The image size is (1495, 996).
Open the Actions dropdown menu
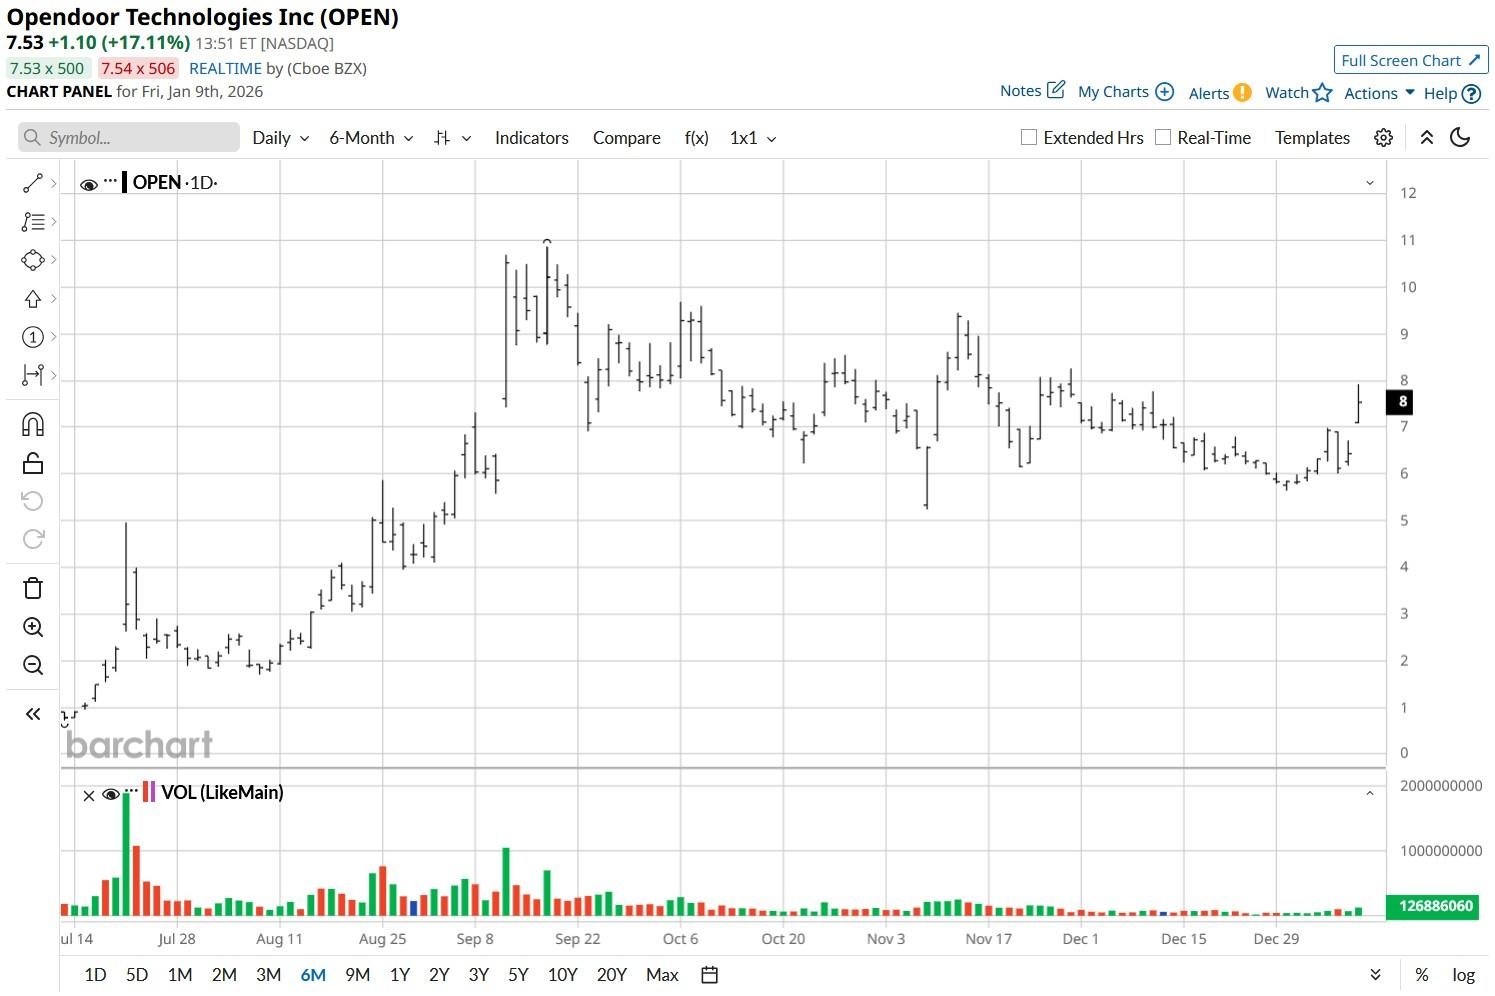point(1379,93)
